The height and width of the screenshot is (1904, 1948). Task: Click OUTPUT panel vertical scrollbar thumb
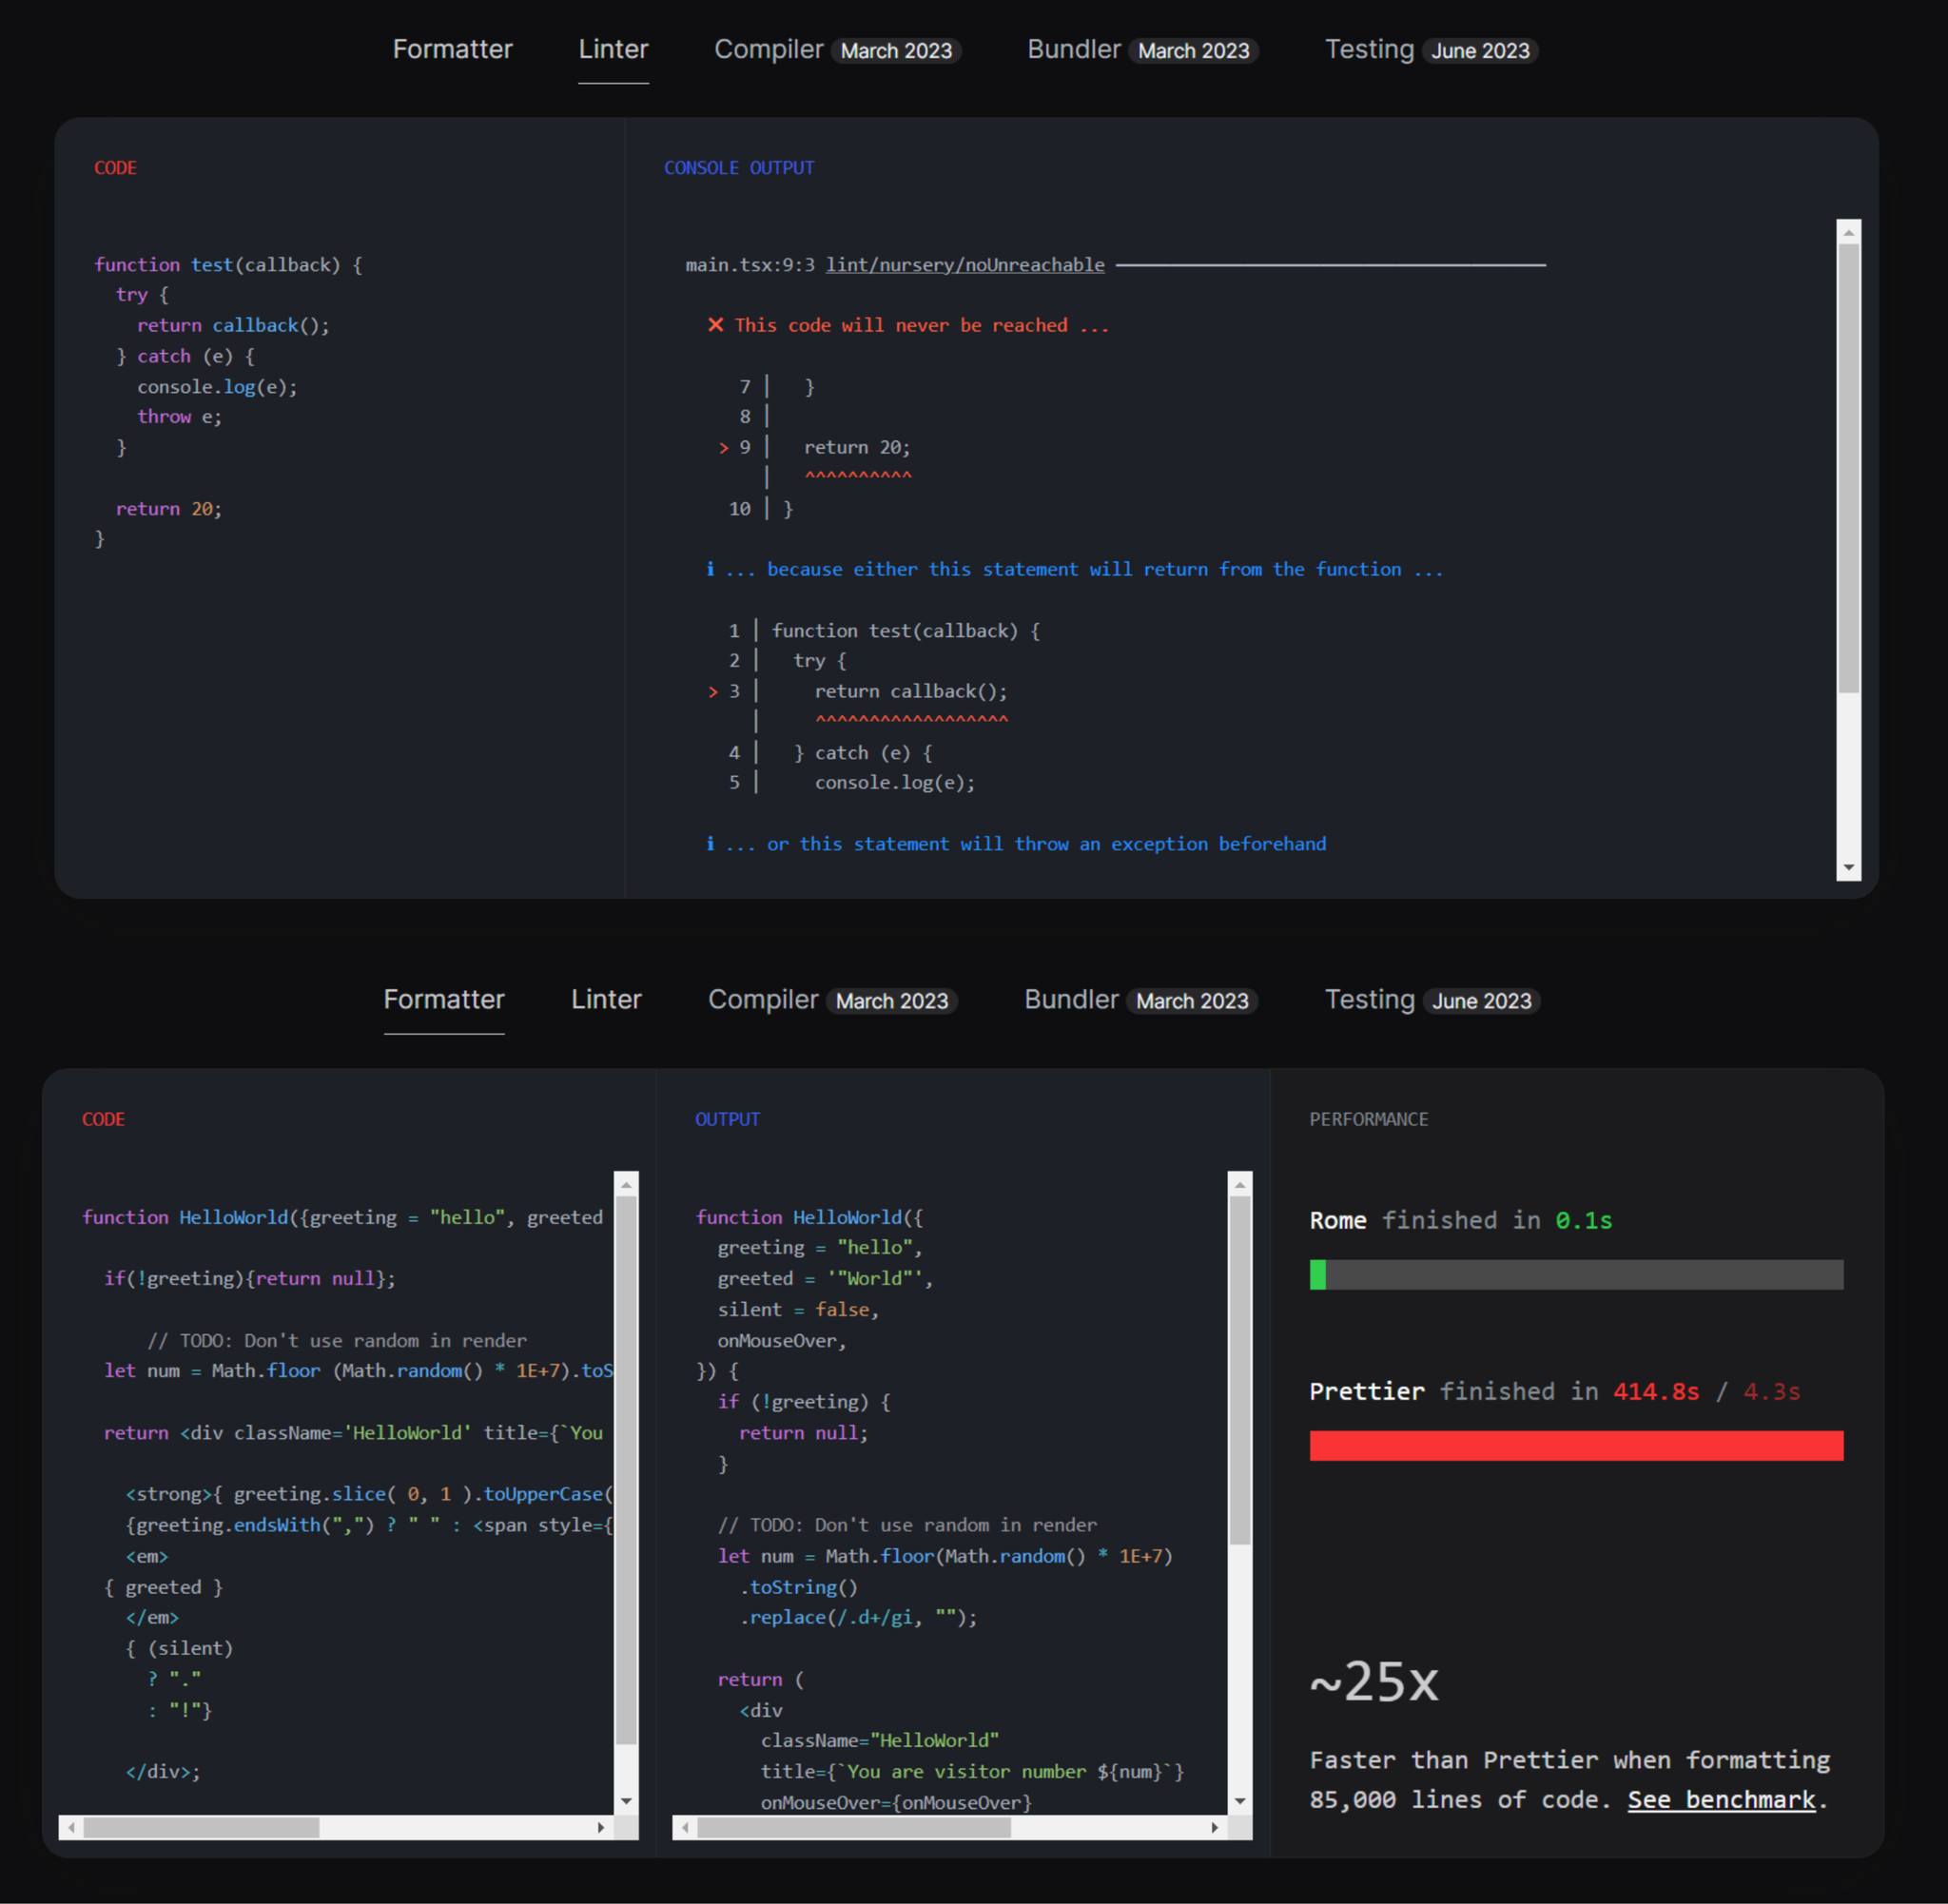[1240, 1371]
